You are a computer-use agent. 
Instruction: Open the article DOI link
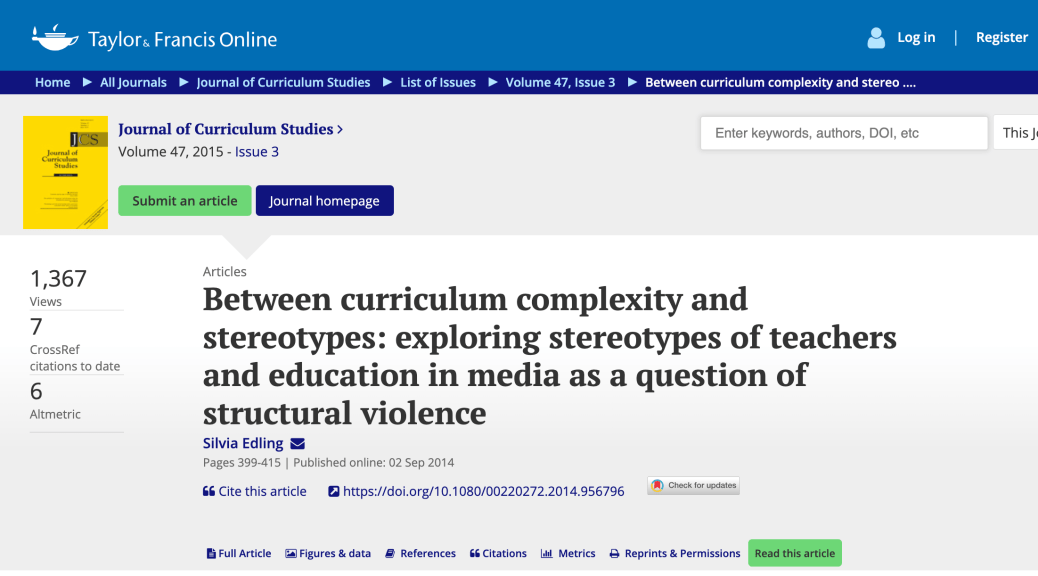(x=476, y=491)
